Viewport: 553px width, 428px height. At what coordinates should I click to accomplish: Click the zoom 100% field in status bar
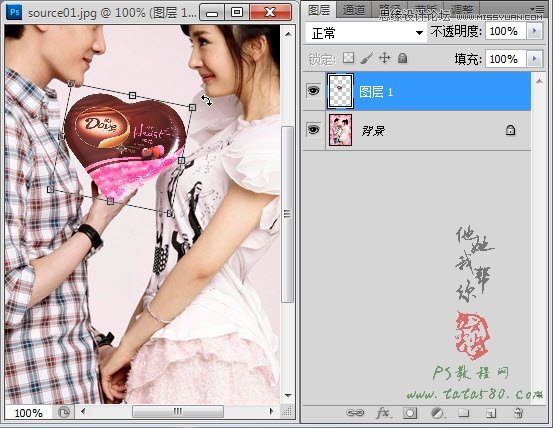click(28, 412)
